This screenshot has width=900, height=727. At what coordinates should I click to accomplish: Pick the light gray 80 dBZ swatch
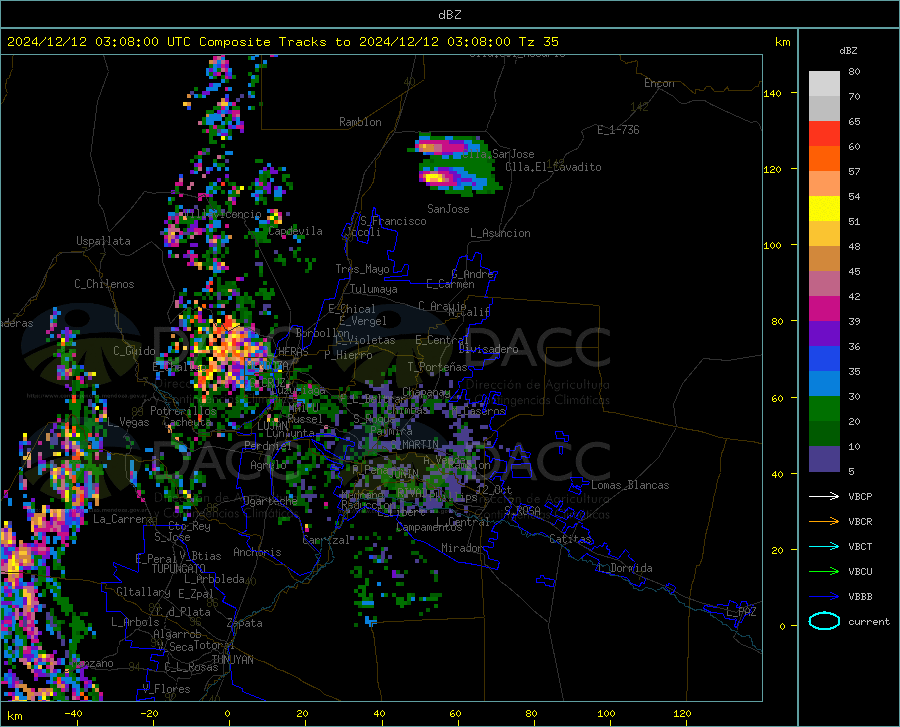[824, 84]
